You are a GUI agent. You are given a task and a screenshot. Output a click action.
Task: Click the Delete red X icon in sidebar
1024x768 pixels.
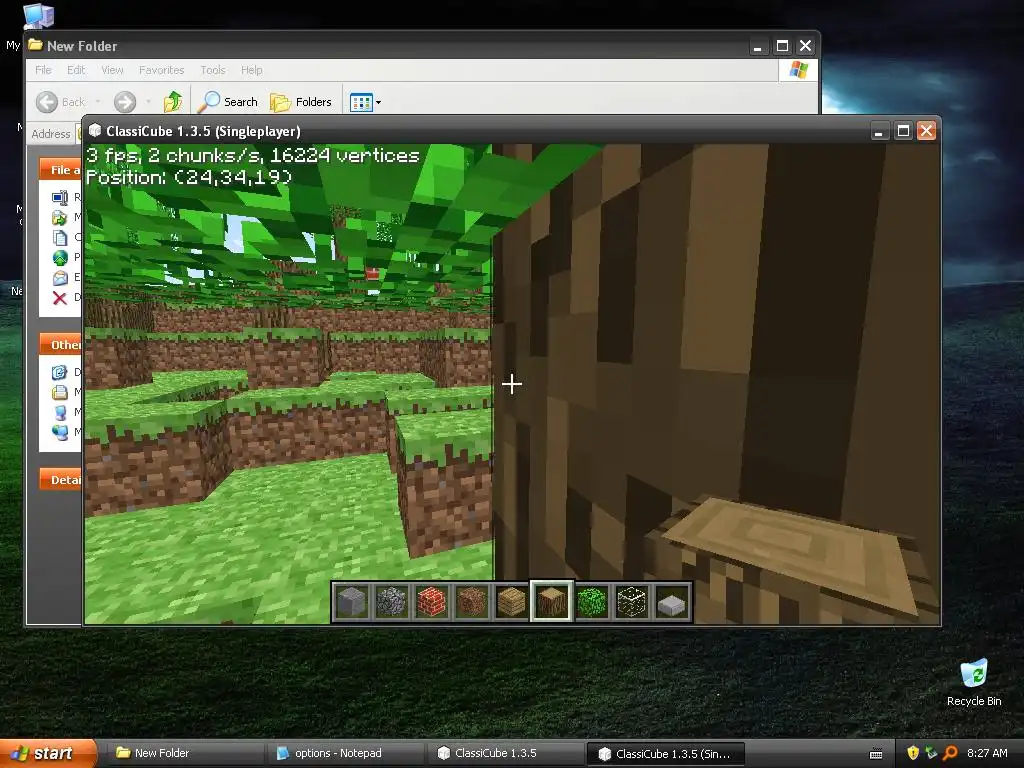coord(59,298)
